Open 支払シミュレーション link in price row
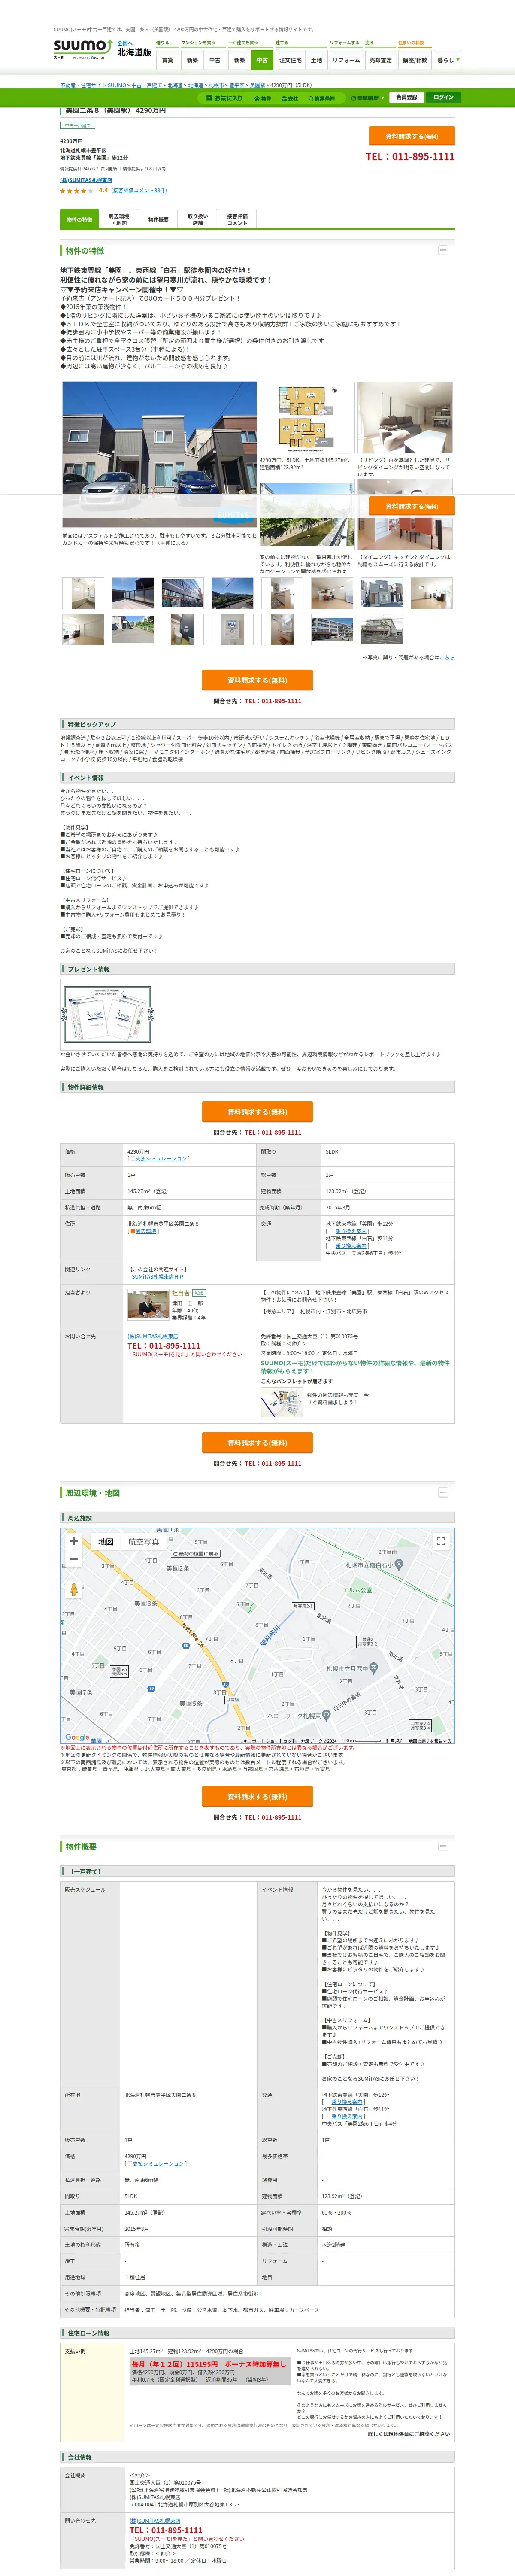515x2576 pixels. (160, 1158)
